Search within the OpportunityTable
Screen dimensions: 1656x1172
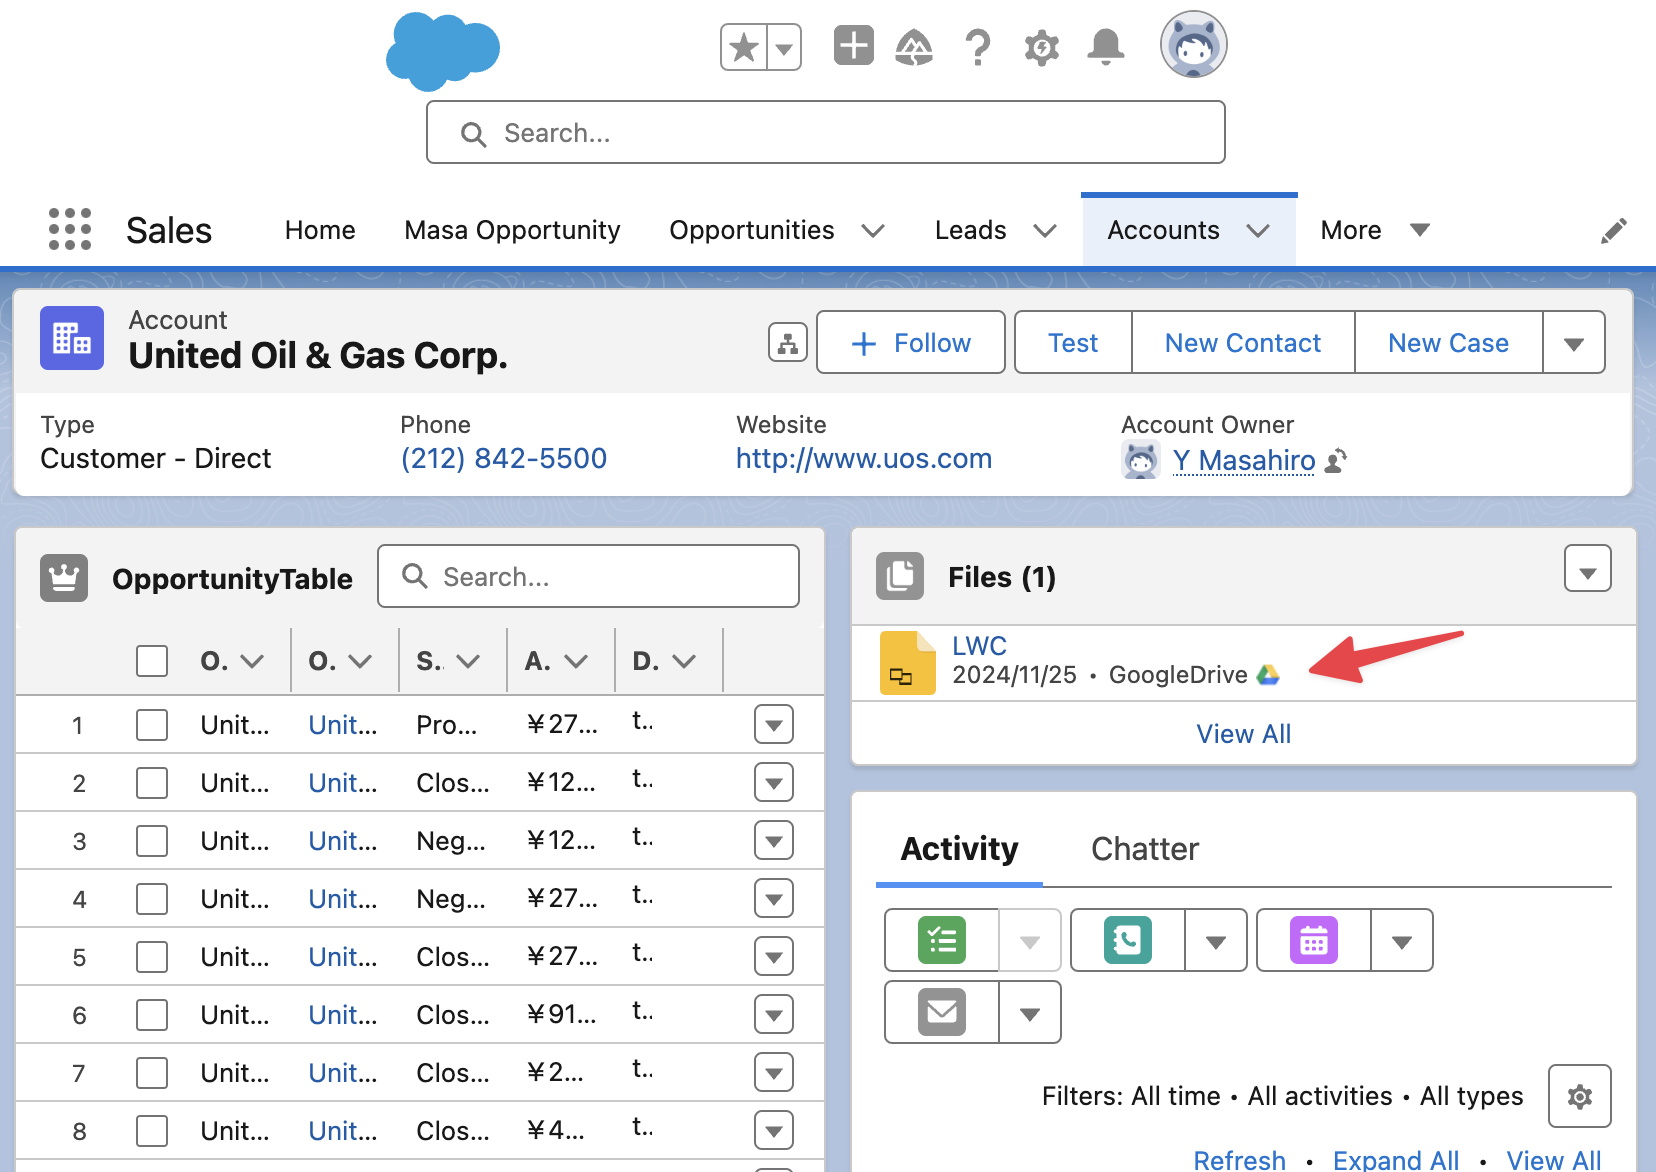pos(588,576)
